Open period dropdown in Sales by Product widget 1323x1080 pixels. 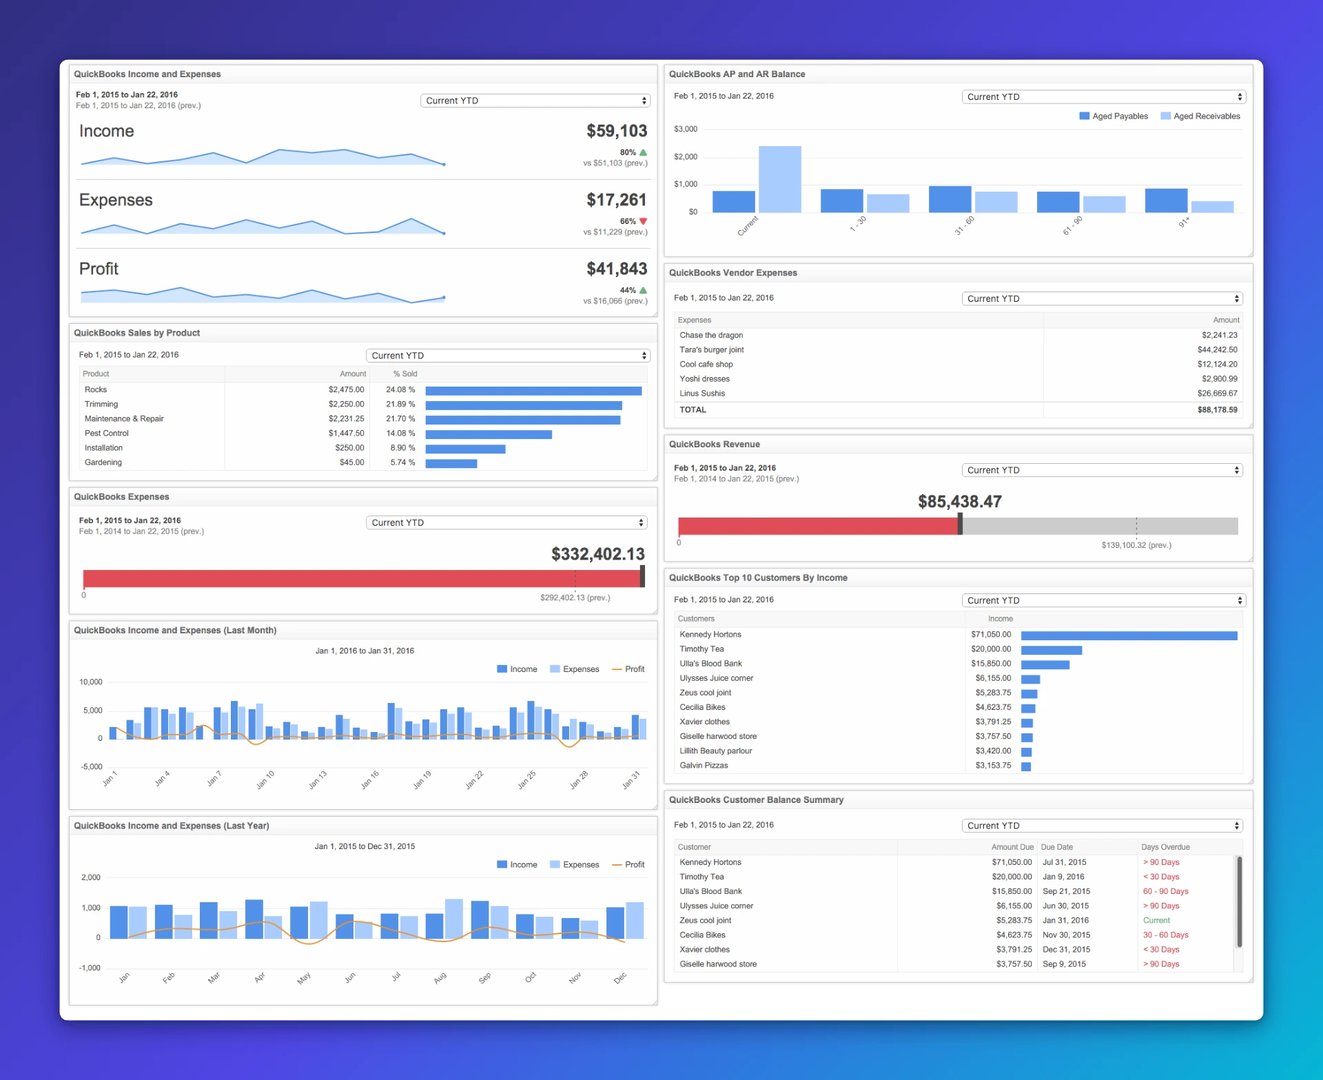508,355
